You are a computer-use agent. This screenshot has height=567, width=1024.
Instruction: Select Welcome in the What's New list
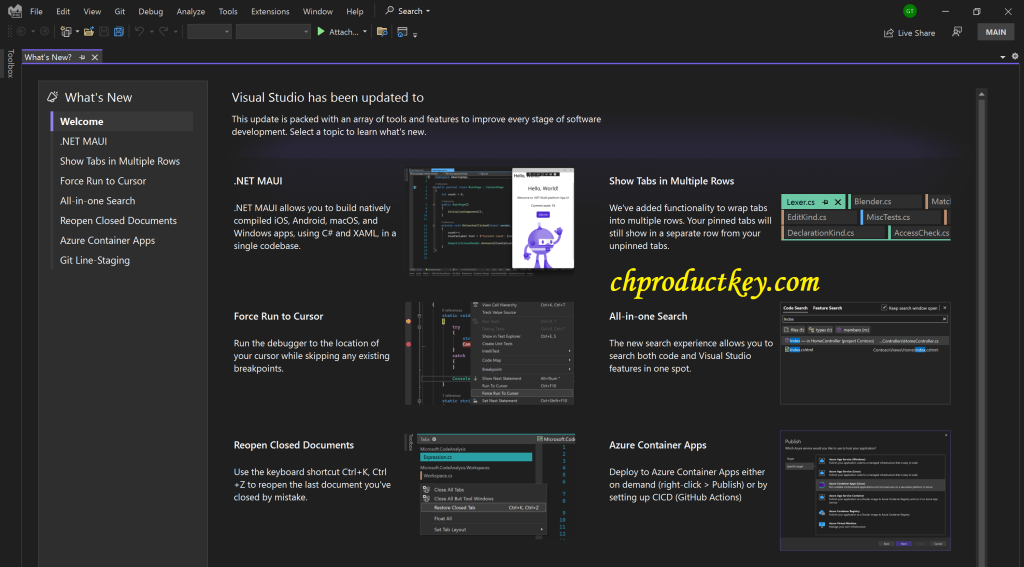click(122, 122)
